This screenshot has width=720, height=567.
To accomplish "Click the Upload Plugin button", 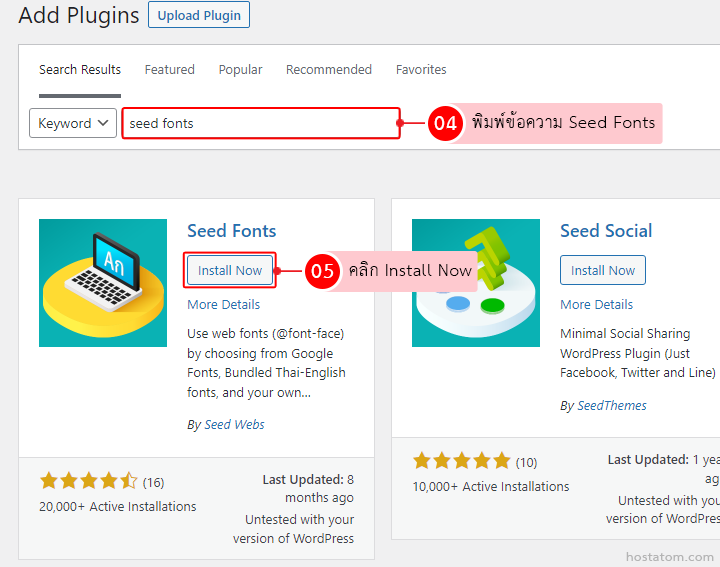I will [x=199, y=15].
